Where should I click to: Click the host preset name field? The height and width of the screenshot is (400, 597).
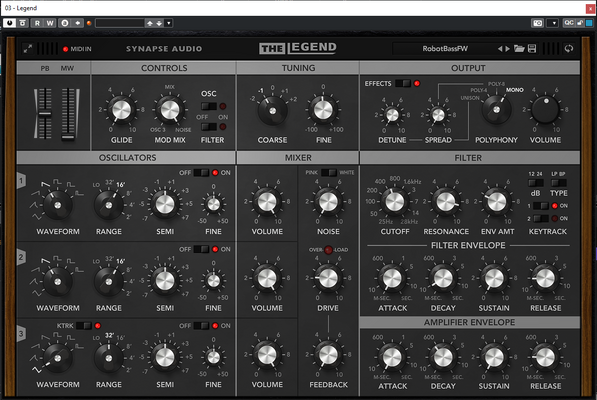coord(120,23)
